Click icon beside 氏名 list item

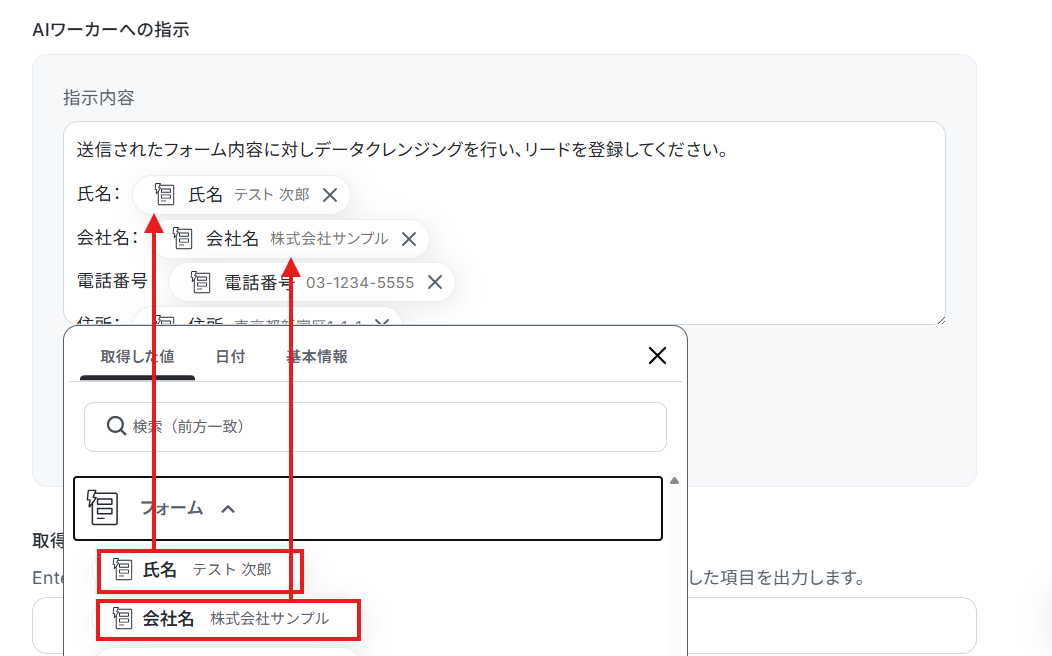point(122,569)
